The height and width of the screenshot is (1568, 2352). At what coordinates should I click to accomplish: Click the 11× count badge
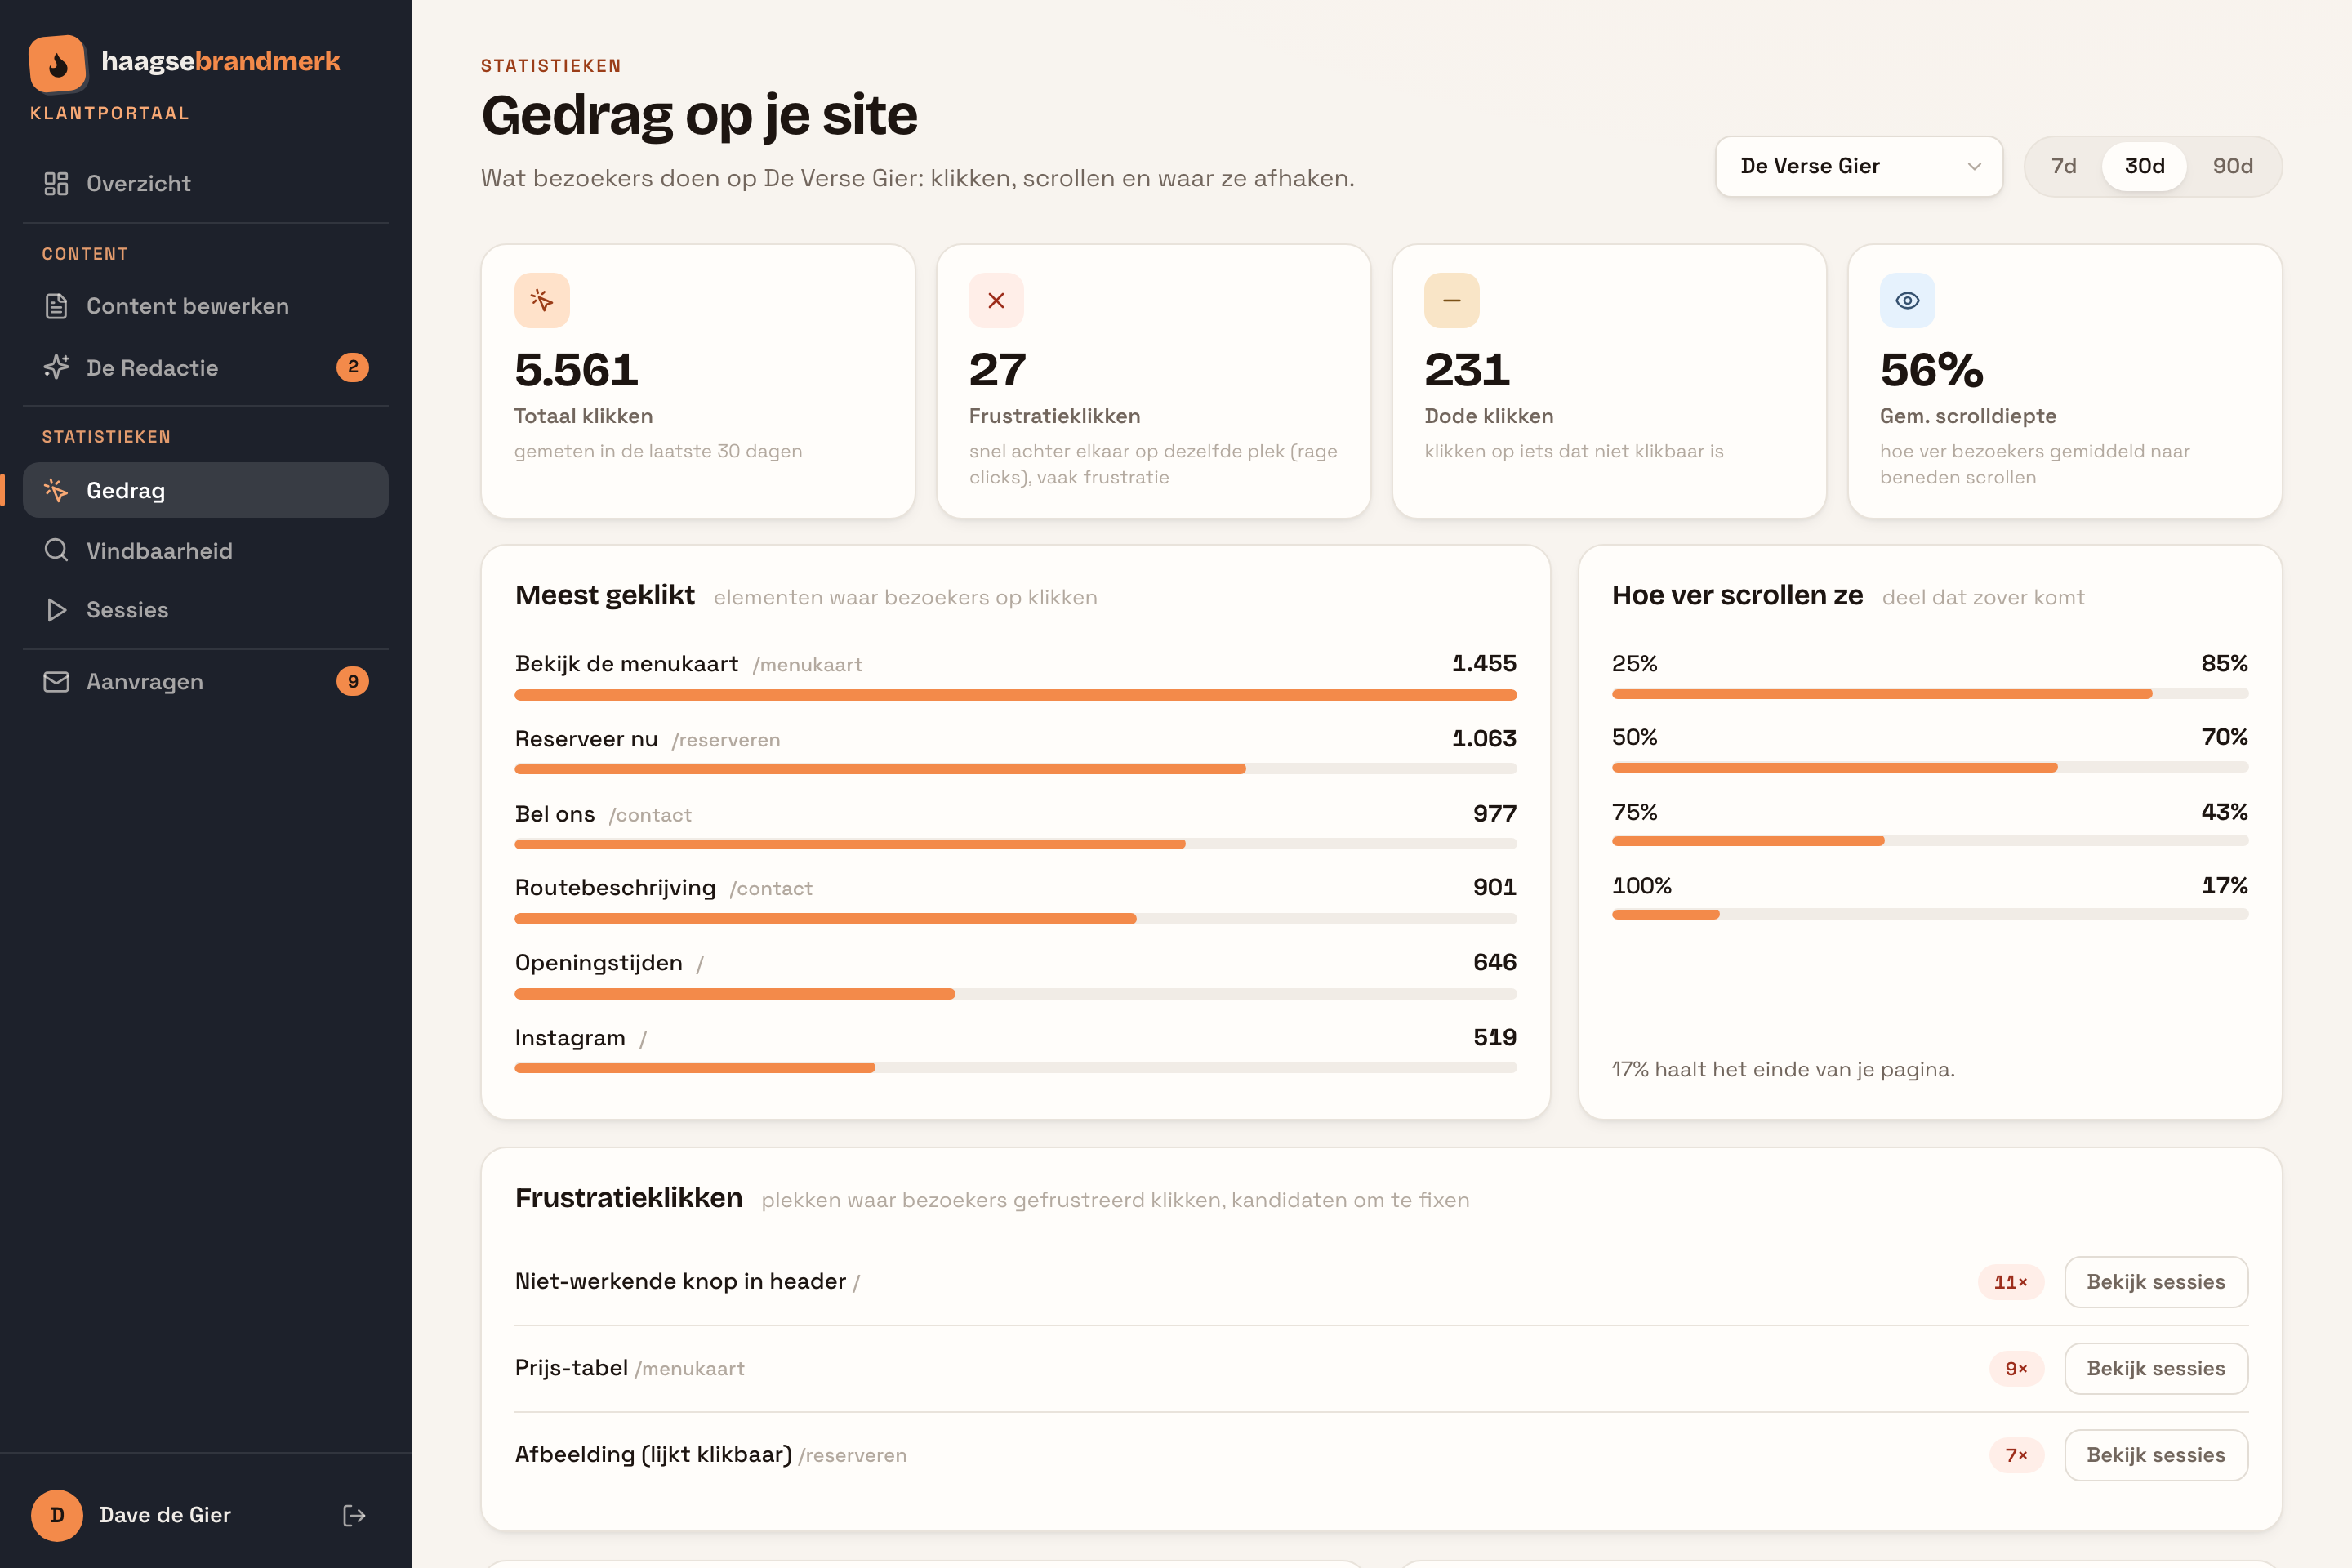coord(2010,1282)
